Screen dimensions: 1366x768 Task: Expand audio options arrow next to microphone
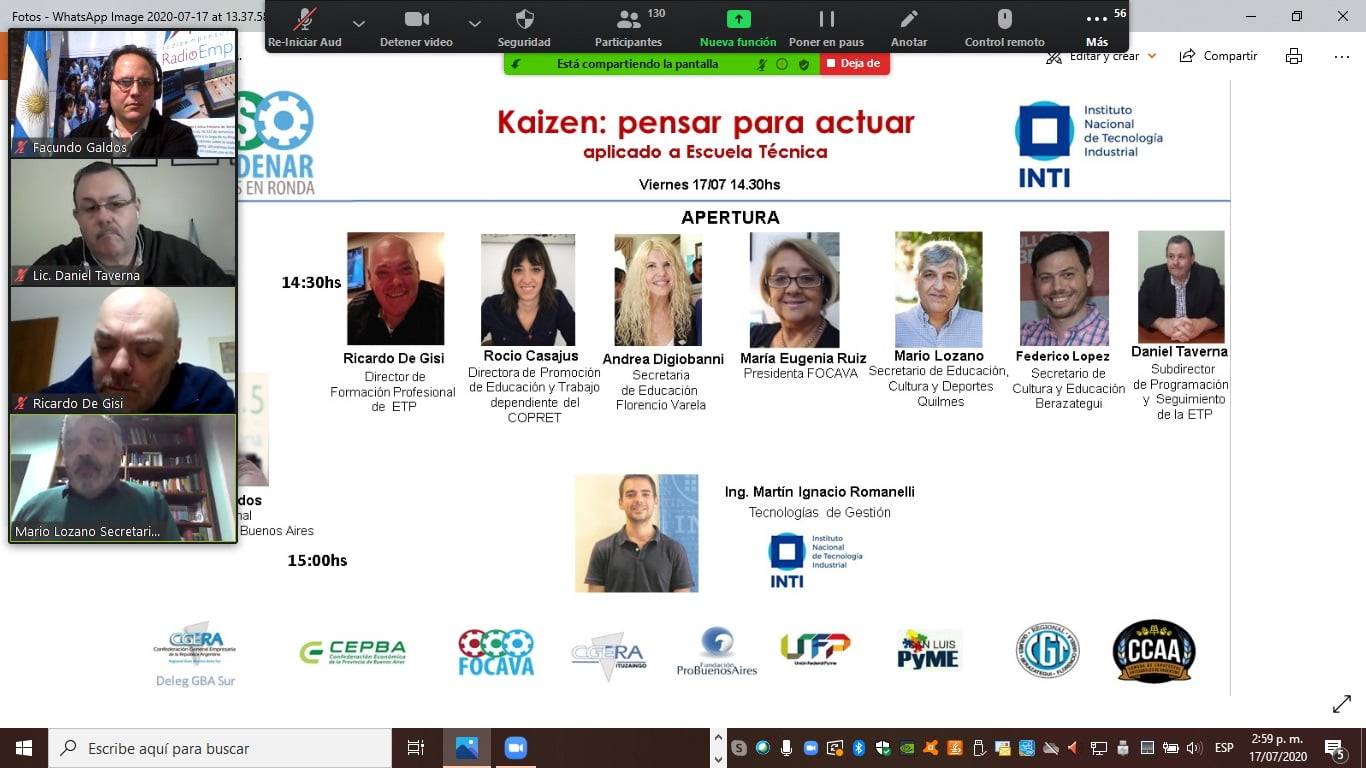tap(359, 23)
